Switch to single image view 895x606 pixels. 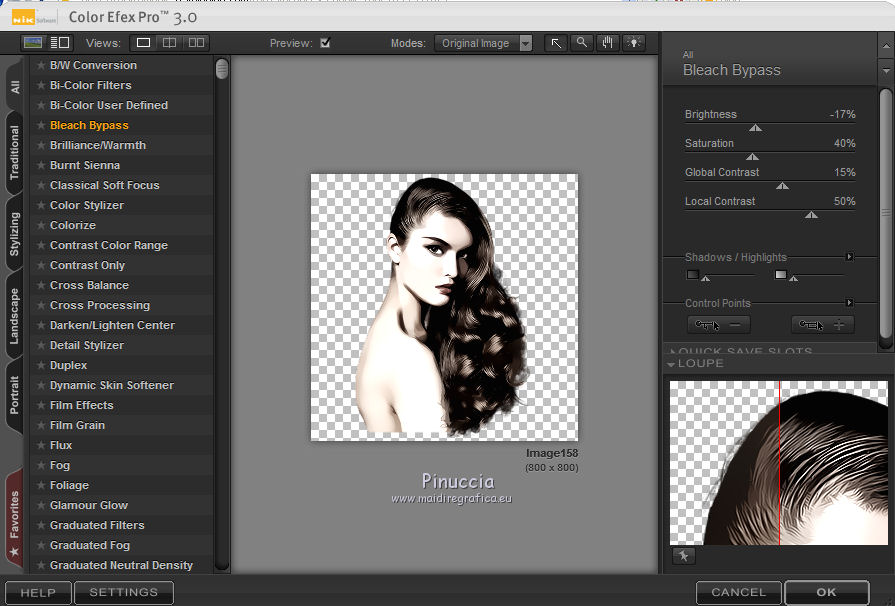(143, 43)
